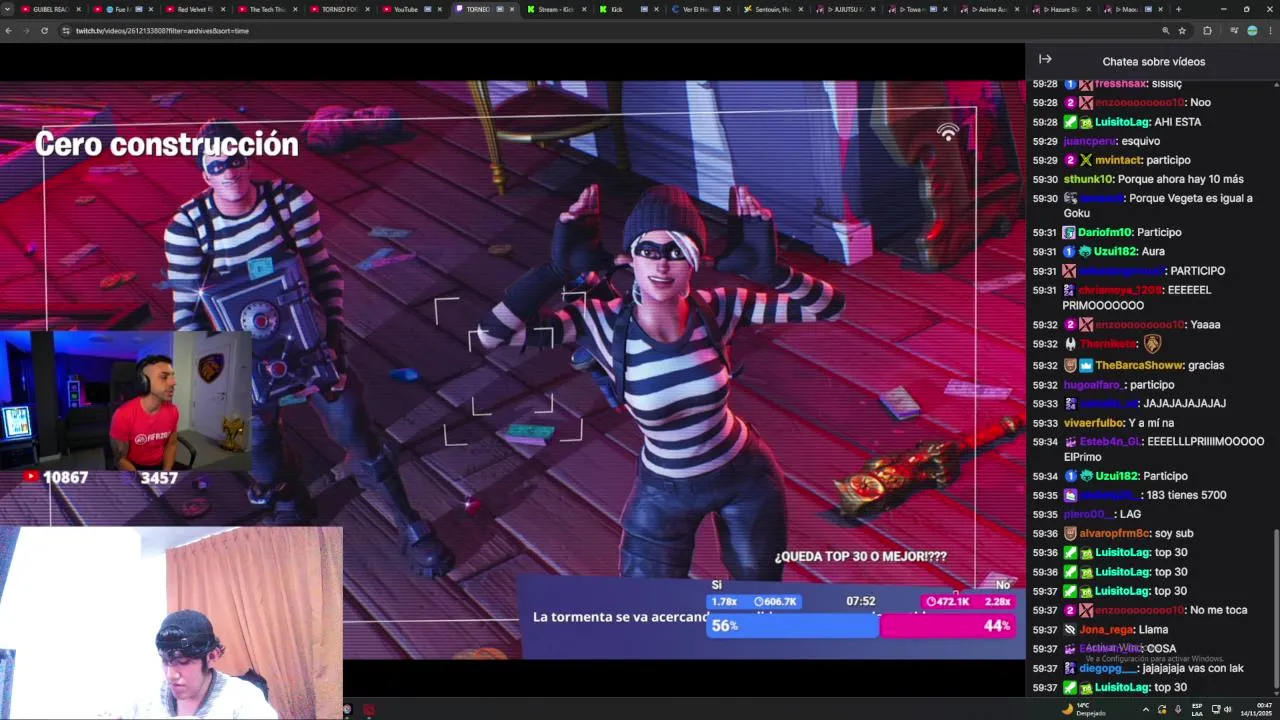Image resolution: width=1280 pixels, height=720 pixels.
Task: Open the site info icon beside URL
Action: coord(66,31)
